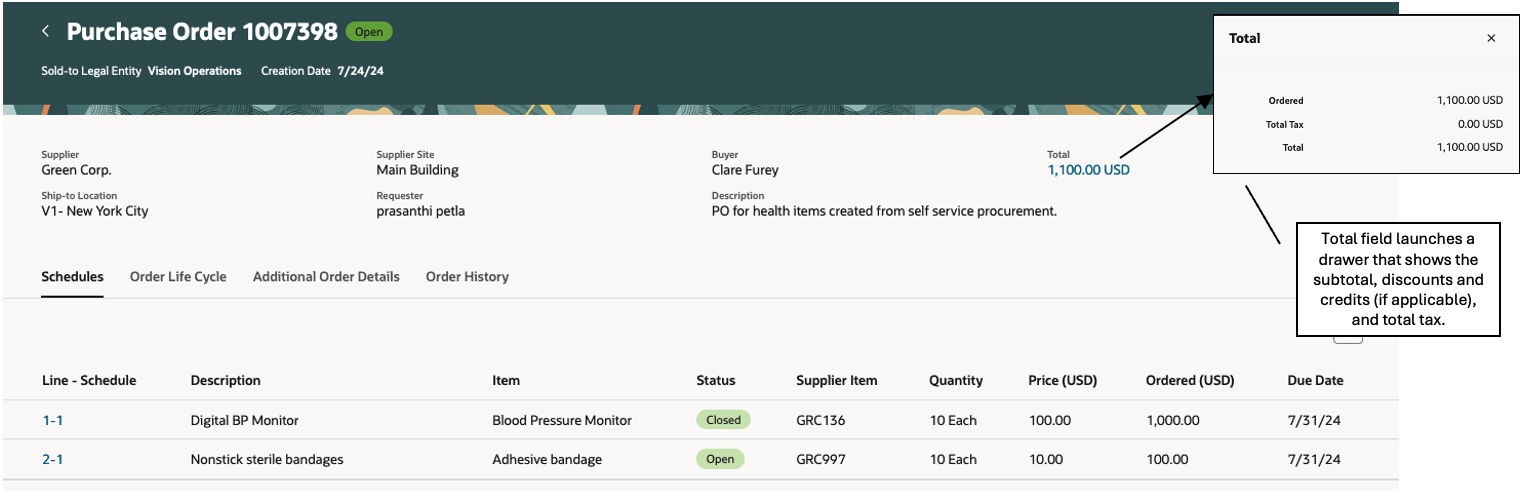The image size is (1523, 491).
Task: Click the prasanthi petla requester value
Action: tap(420, 211)
